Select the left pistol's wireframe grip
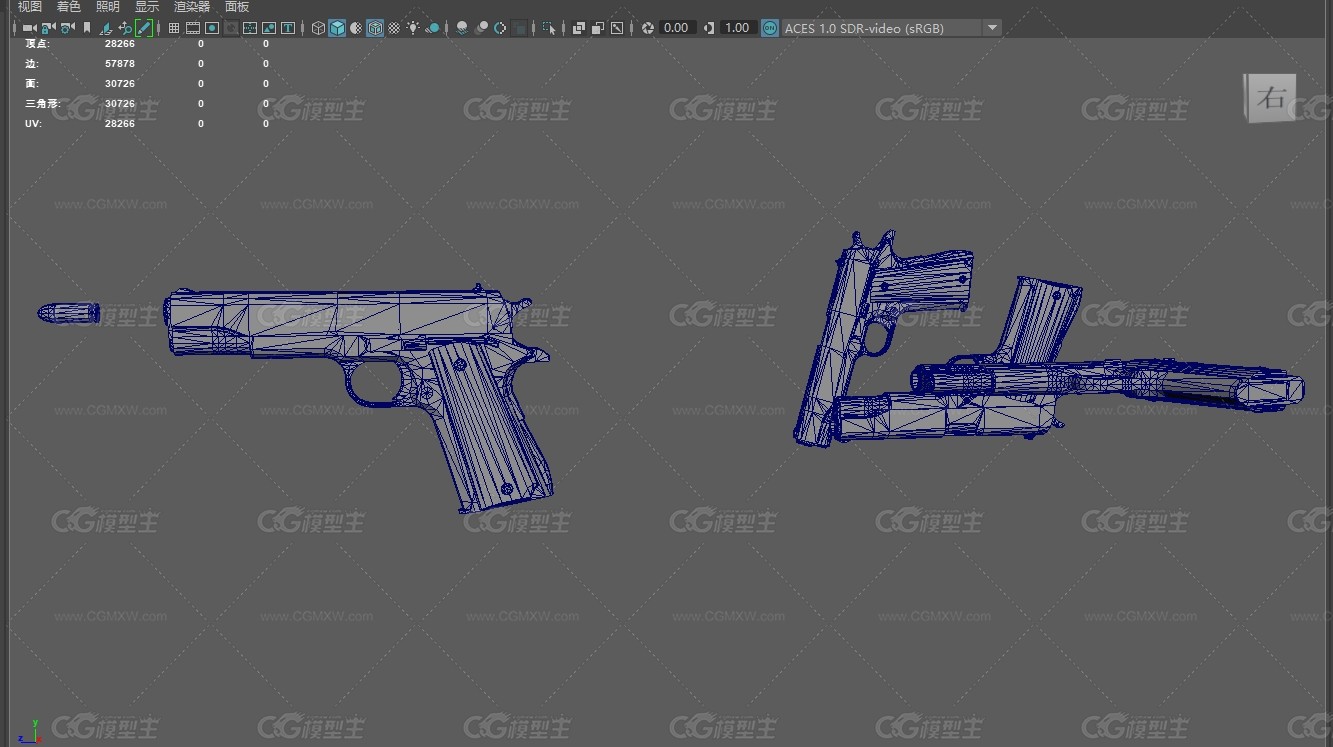This screenshot has height=747, width=1333. tap(490, 425)
